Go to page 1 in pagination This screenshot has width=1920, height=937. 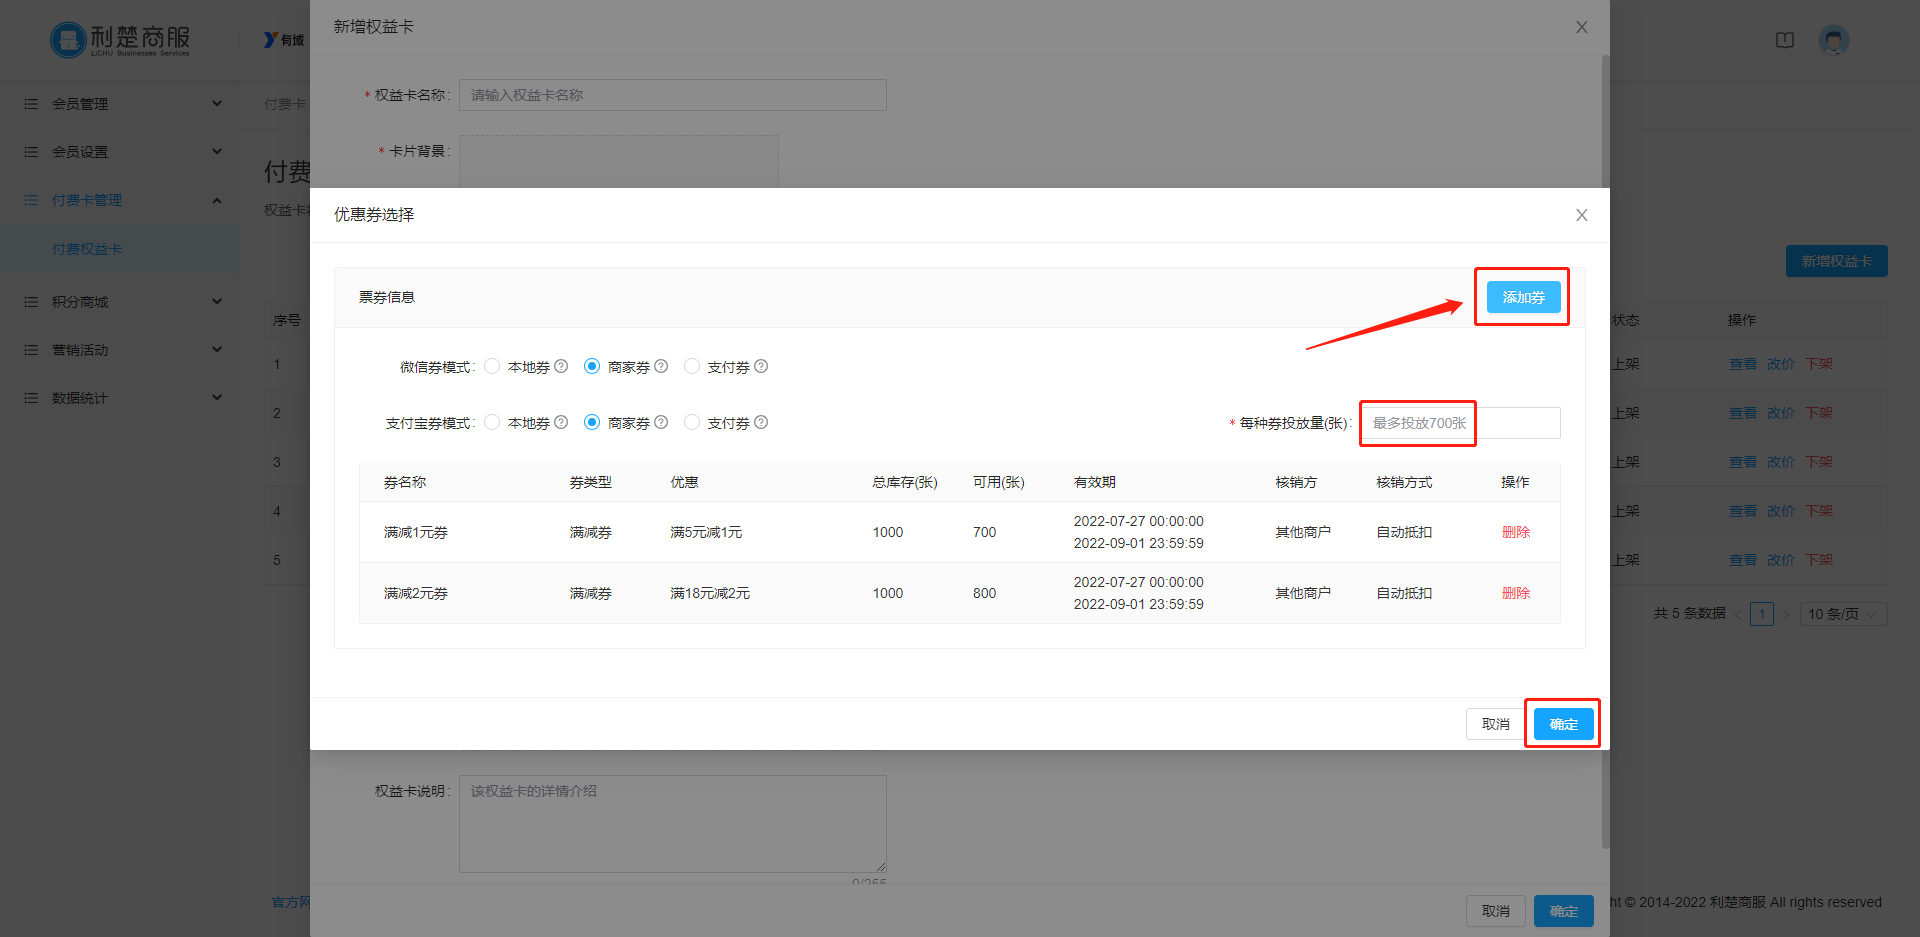1762,614
